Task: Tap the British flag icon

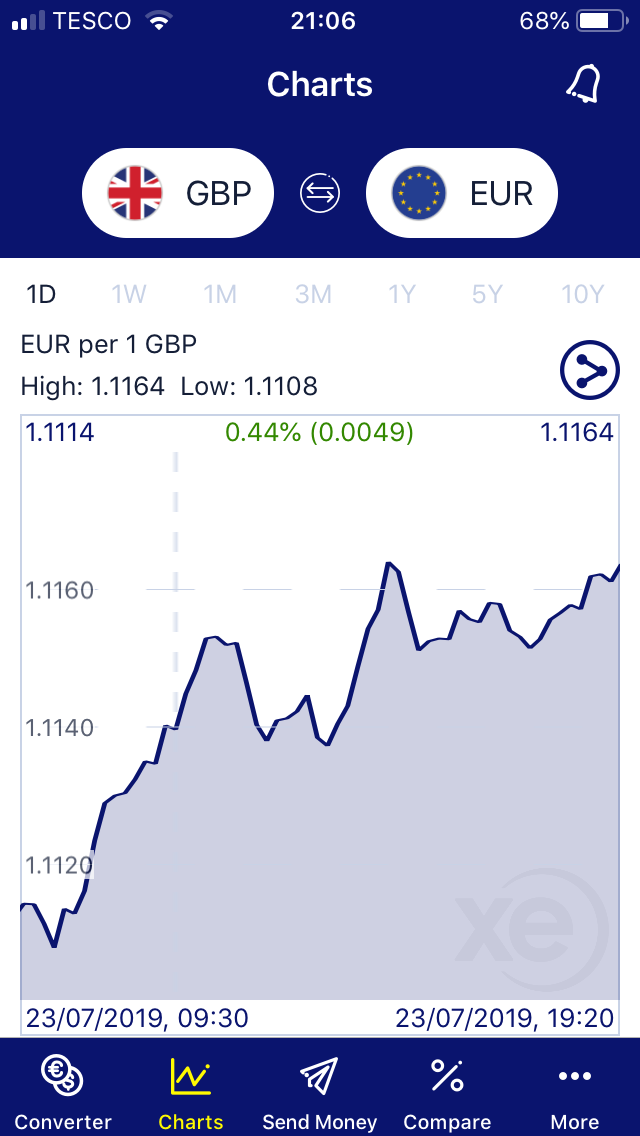Action: click(135, 193)
